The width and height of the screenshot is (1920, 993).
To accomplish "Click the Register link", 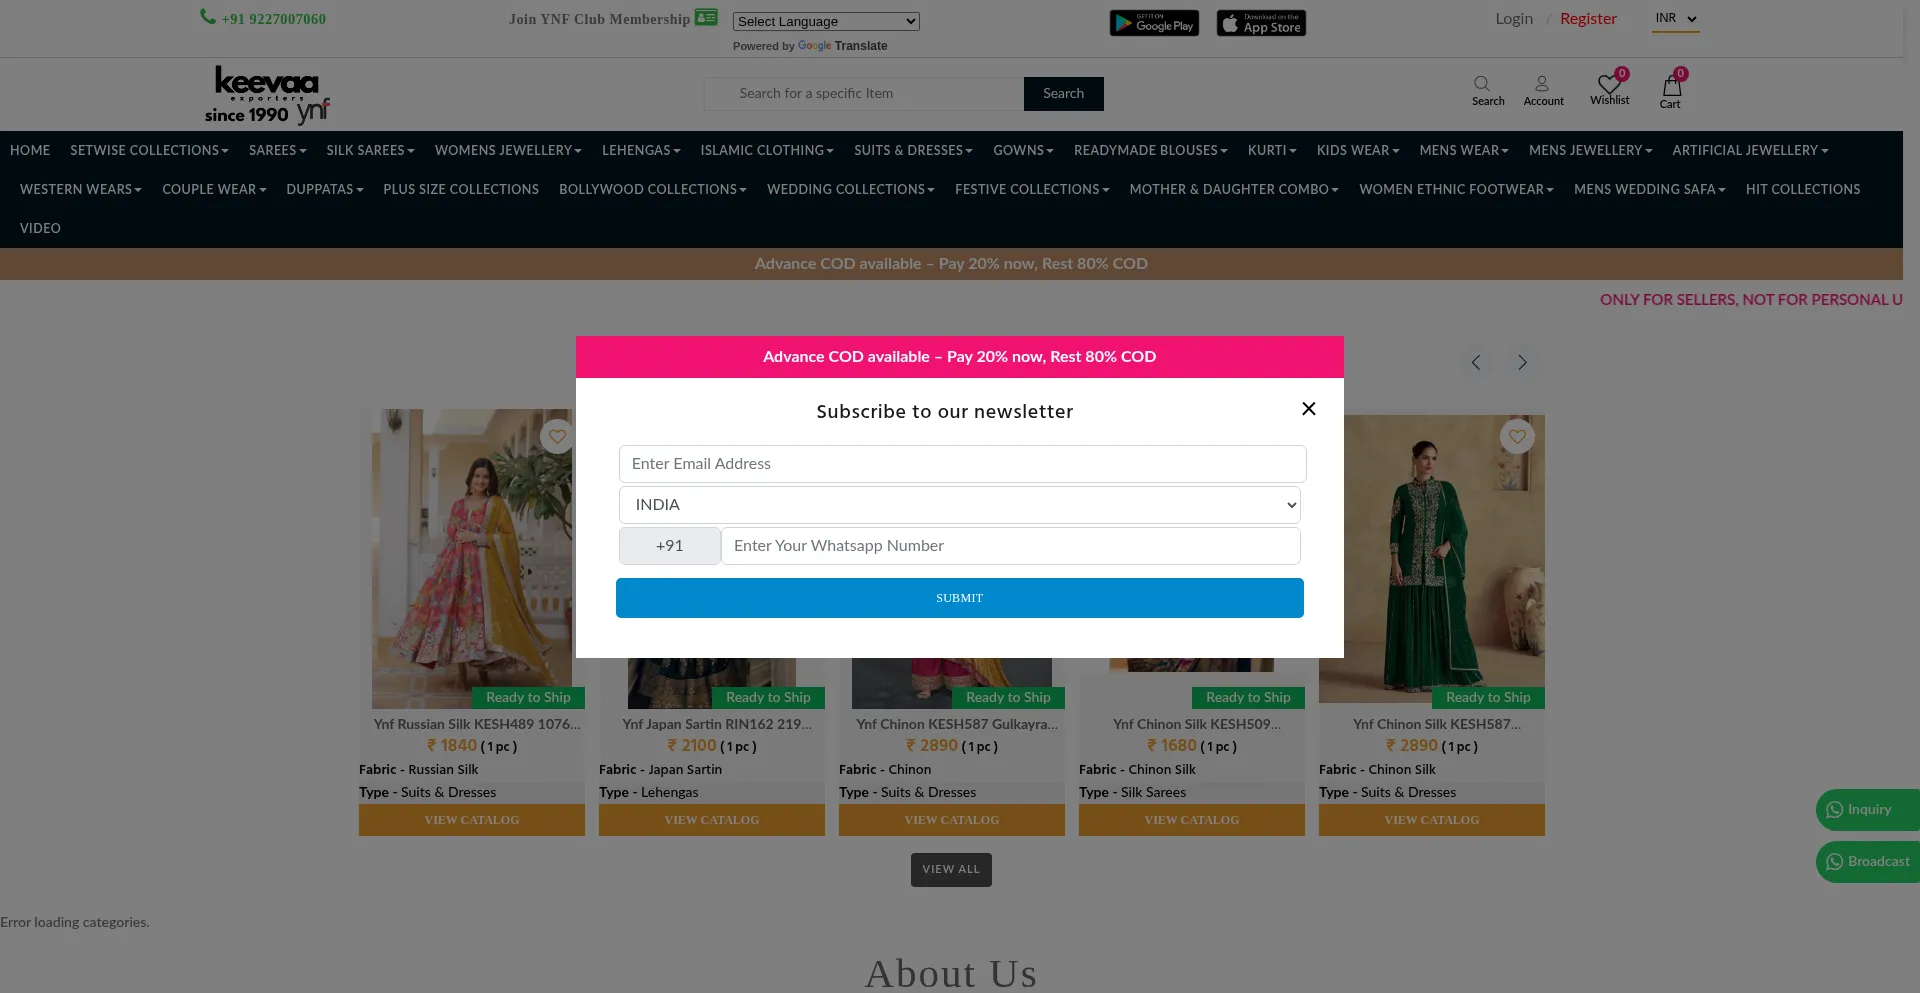I will coord(1588,19).
